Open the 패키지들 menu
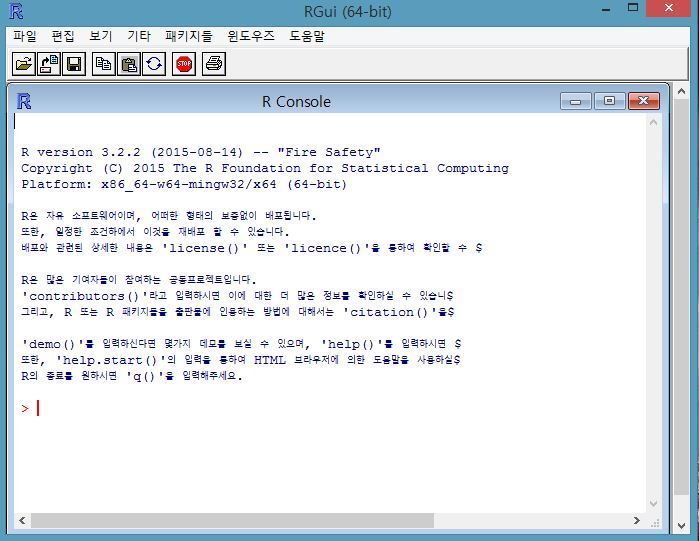This screenshot has width=699, height=541. click(x=189, y=36)
